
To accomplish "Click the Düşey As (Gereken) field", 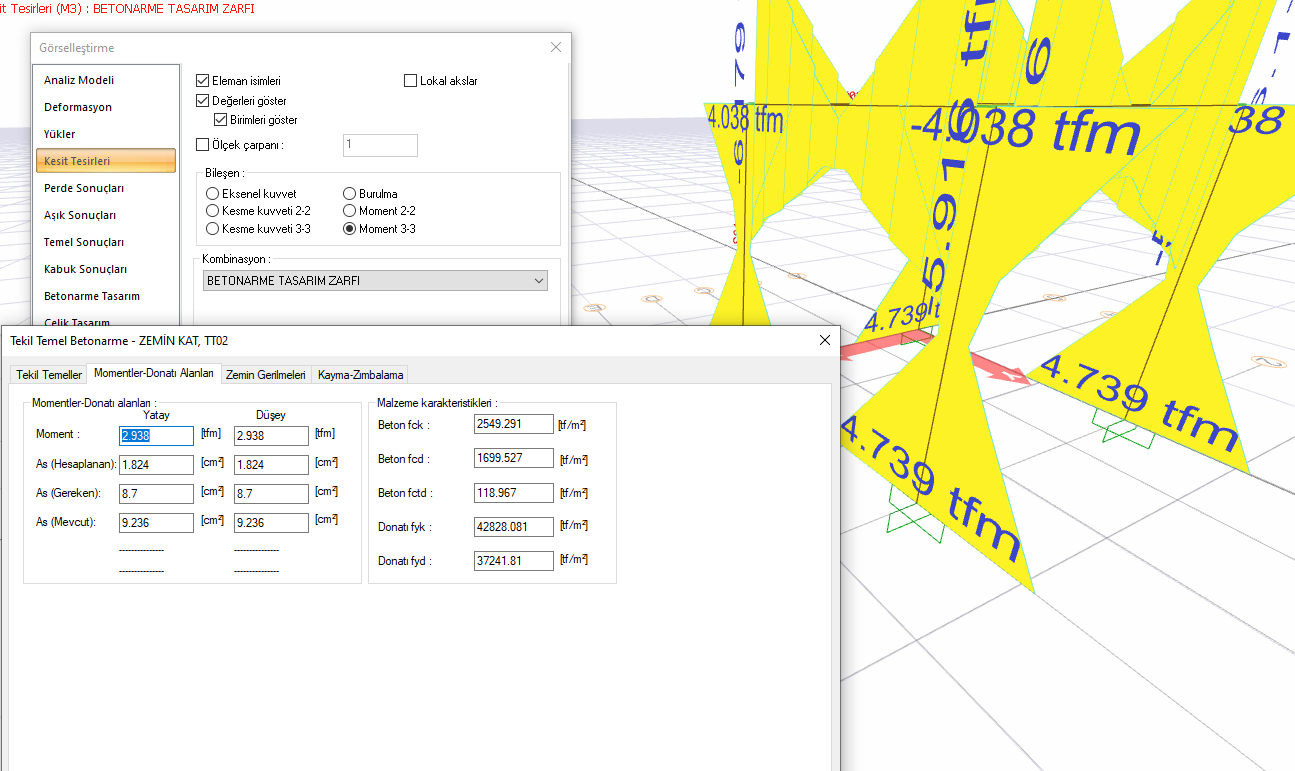I will coord(271,494).
